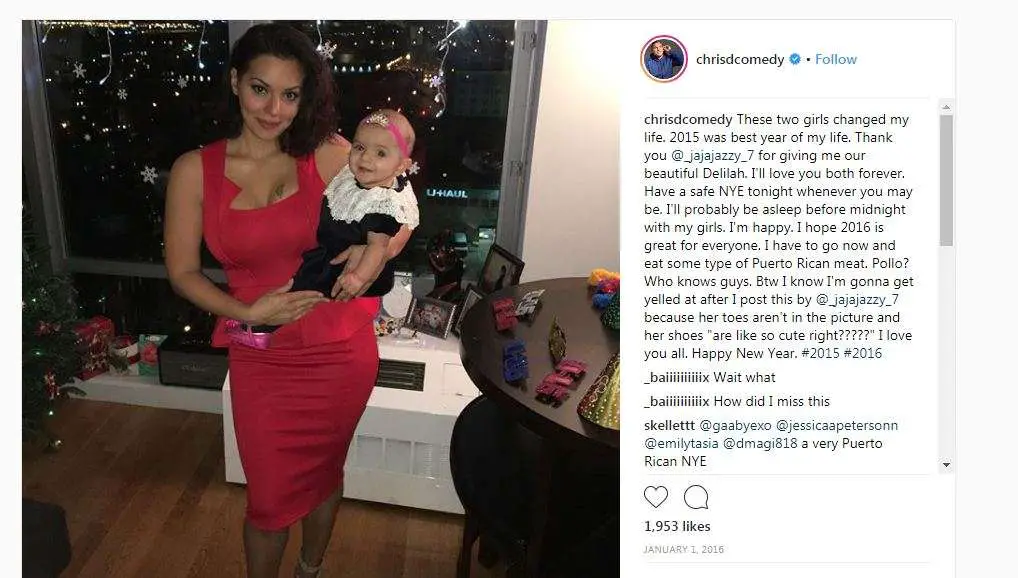Open the @gaabyexo mention

(x=735, y=425)
